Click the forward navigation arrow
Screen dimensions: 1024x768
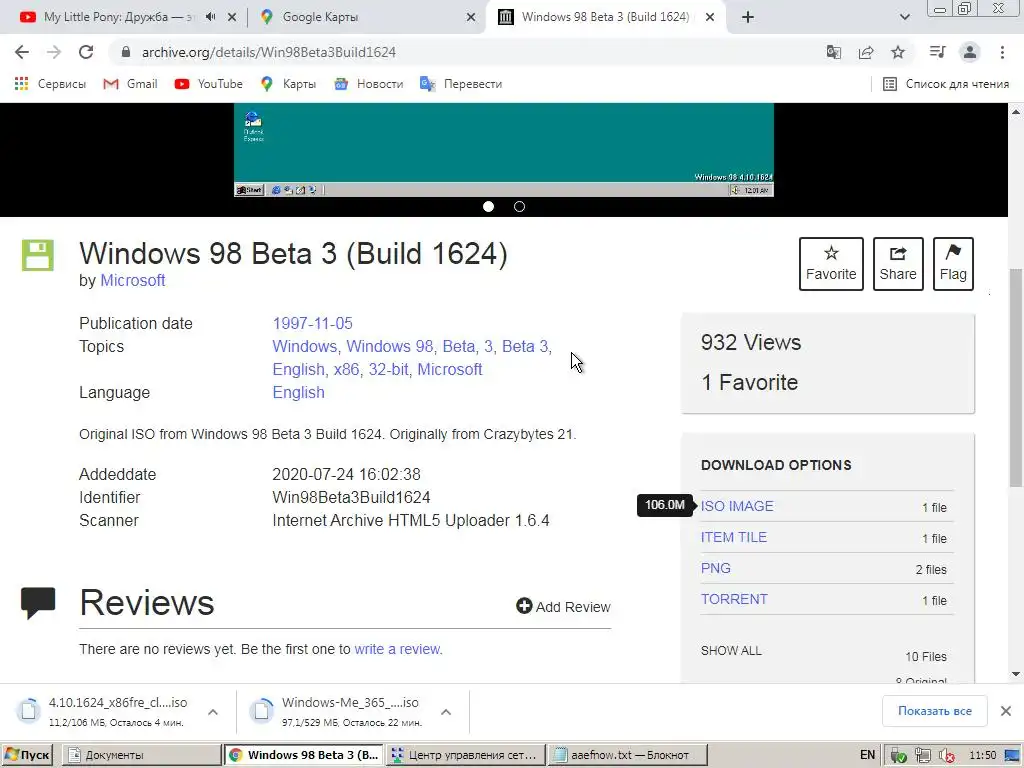pyautogui.click(x=54, y=52)
